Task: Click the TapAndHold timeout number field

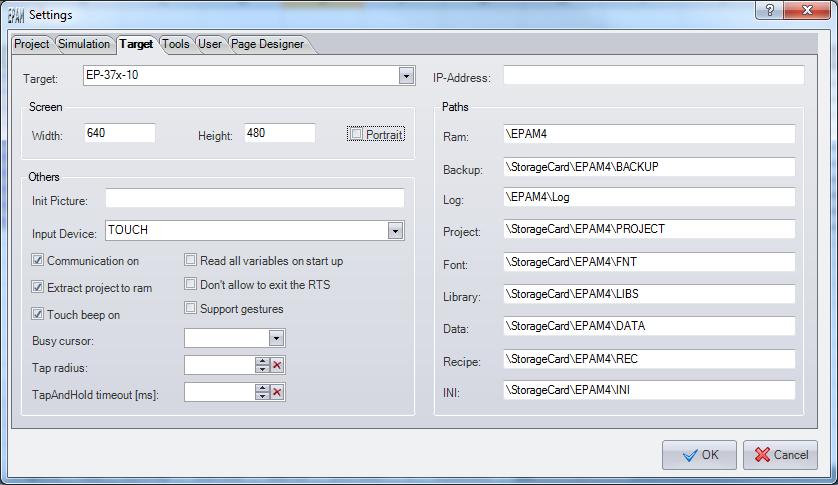Action: (220, 392)
